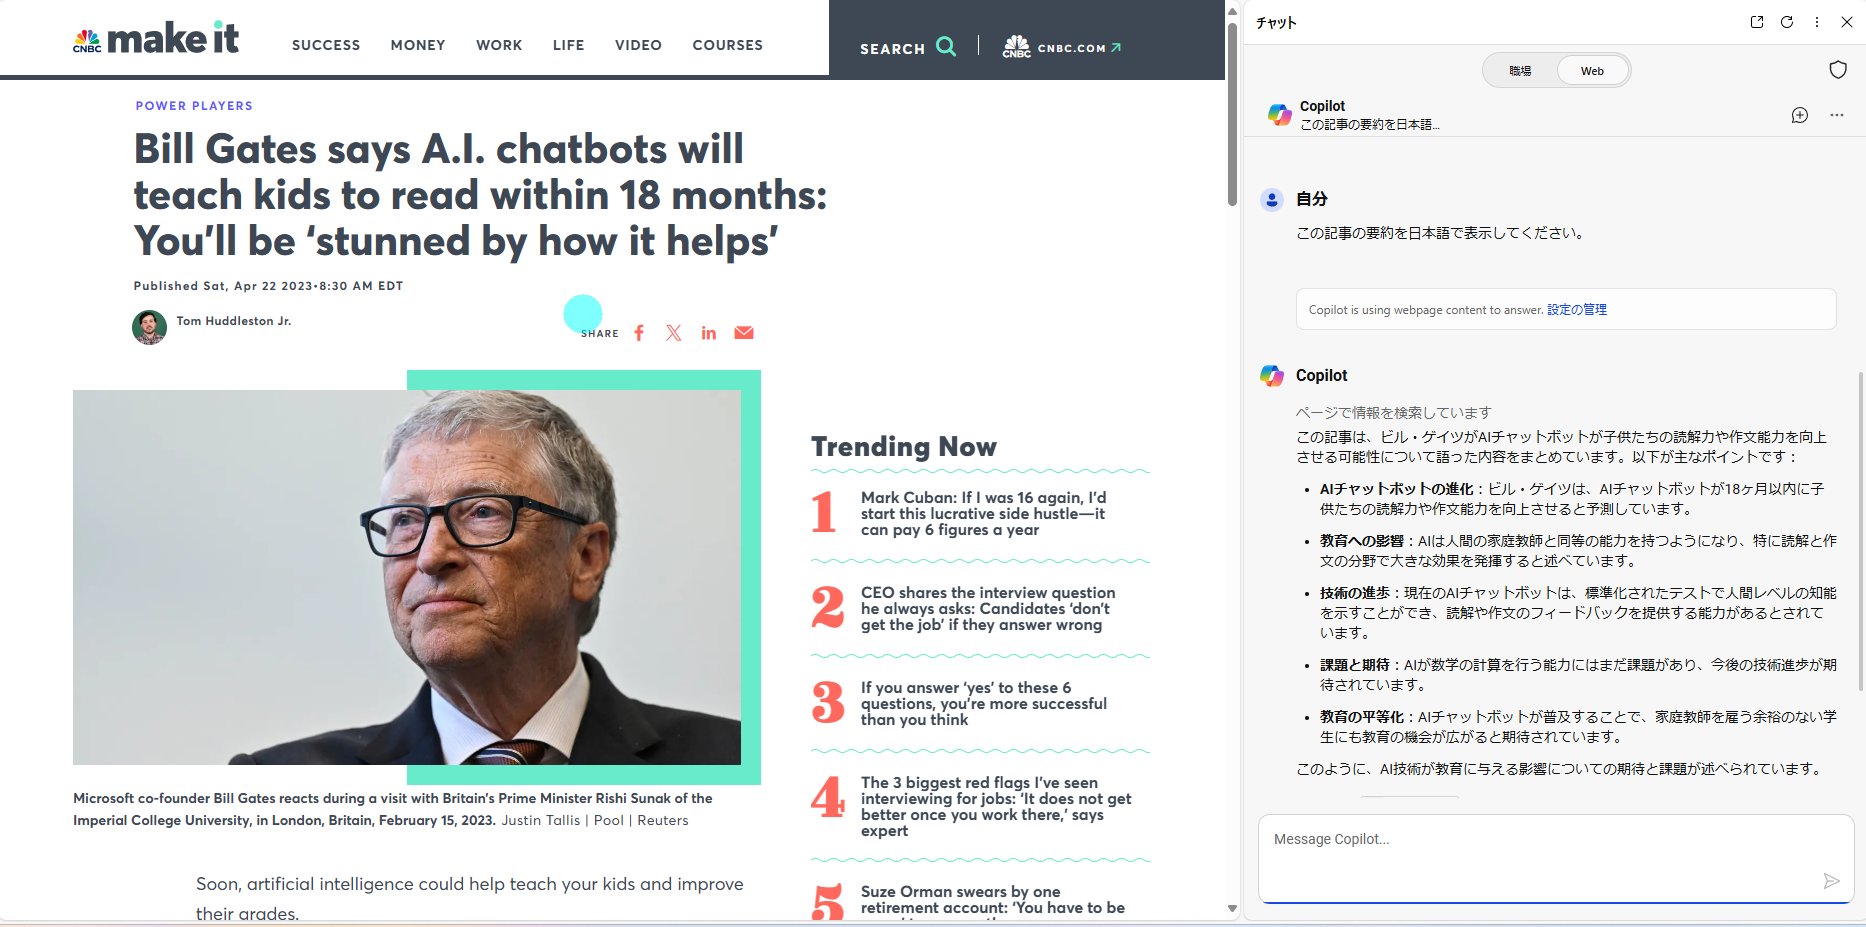Click the Copilot logo in conversation header
The image size is (1866, 927).
[x=1279, y=114]
